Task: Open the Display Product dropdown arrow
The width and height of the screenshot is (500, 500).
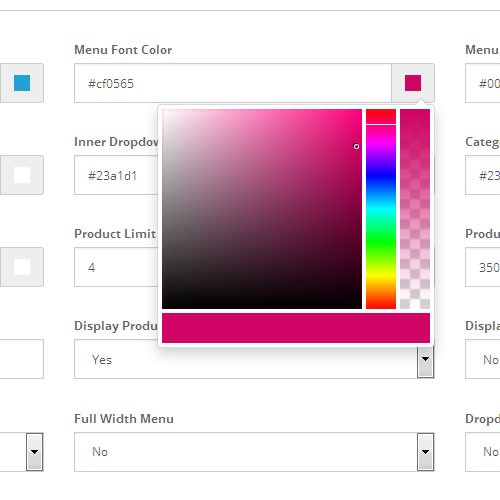Action: [425, 361]
